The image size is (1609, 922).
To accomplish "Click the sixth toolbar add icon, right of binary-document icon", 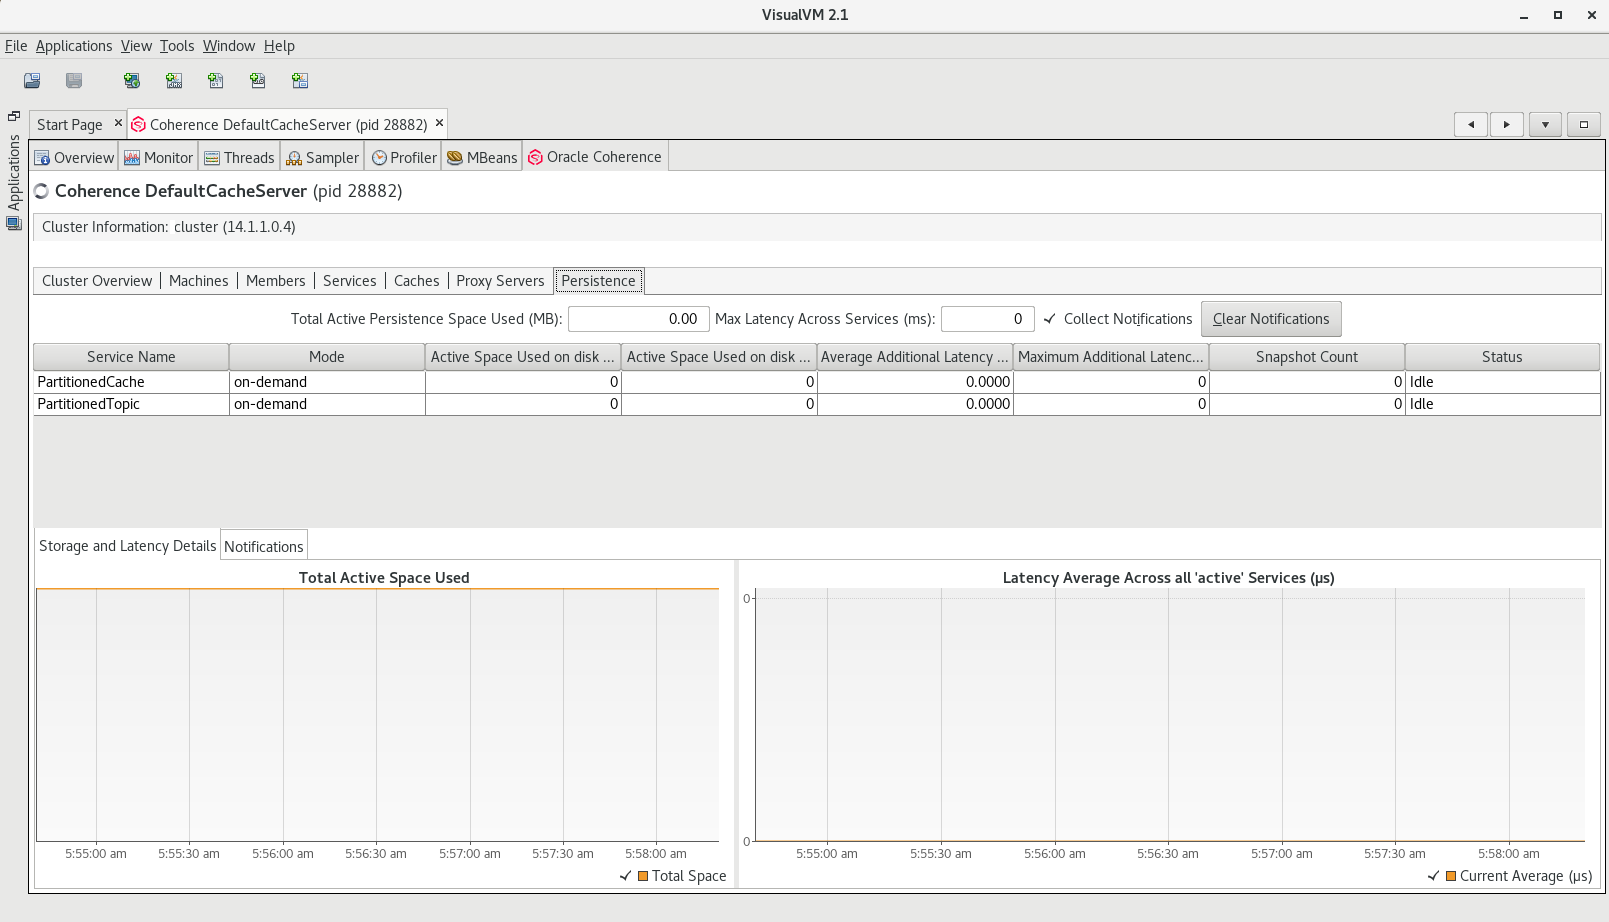I will click(x=258, y=81).
